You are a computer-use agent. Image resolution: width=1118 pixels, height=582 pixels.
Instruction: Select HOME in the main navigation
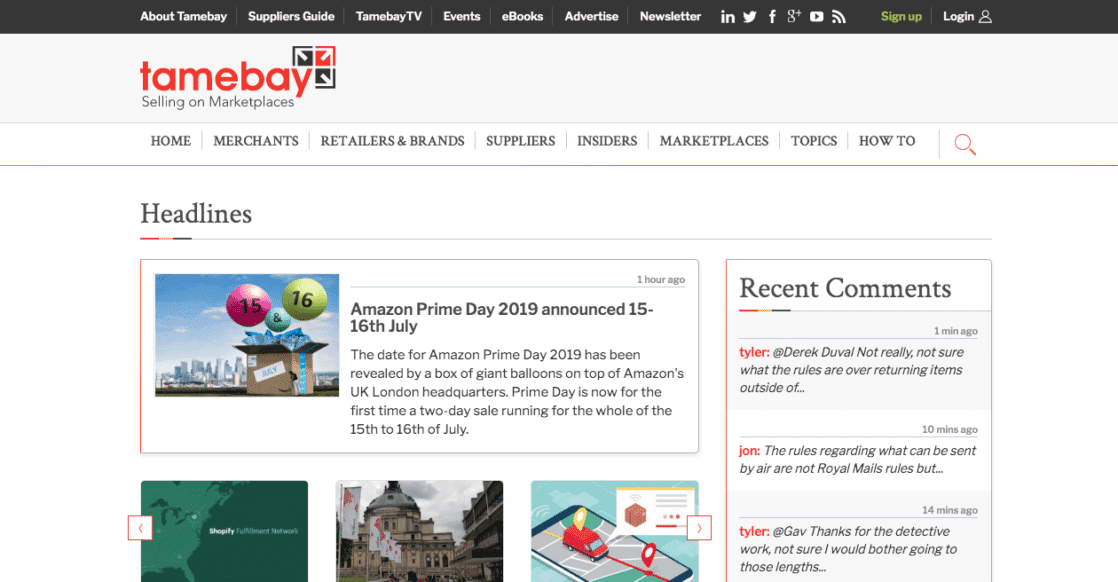170,141
